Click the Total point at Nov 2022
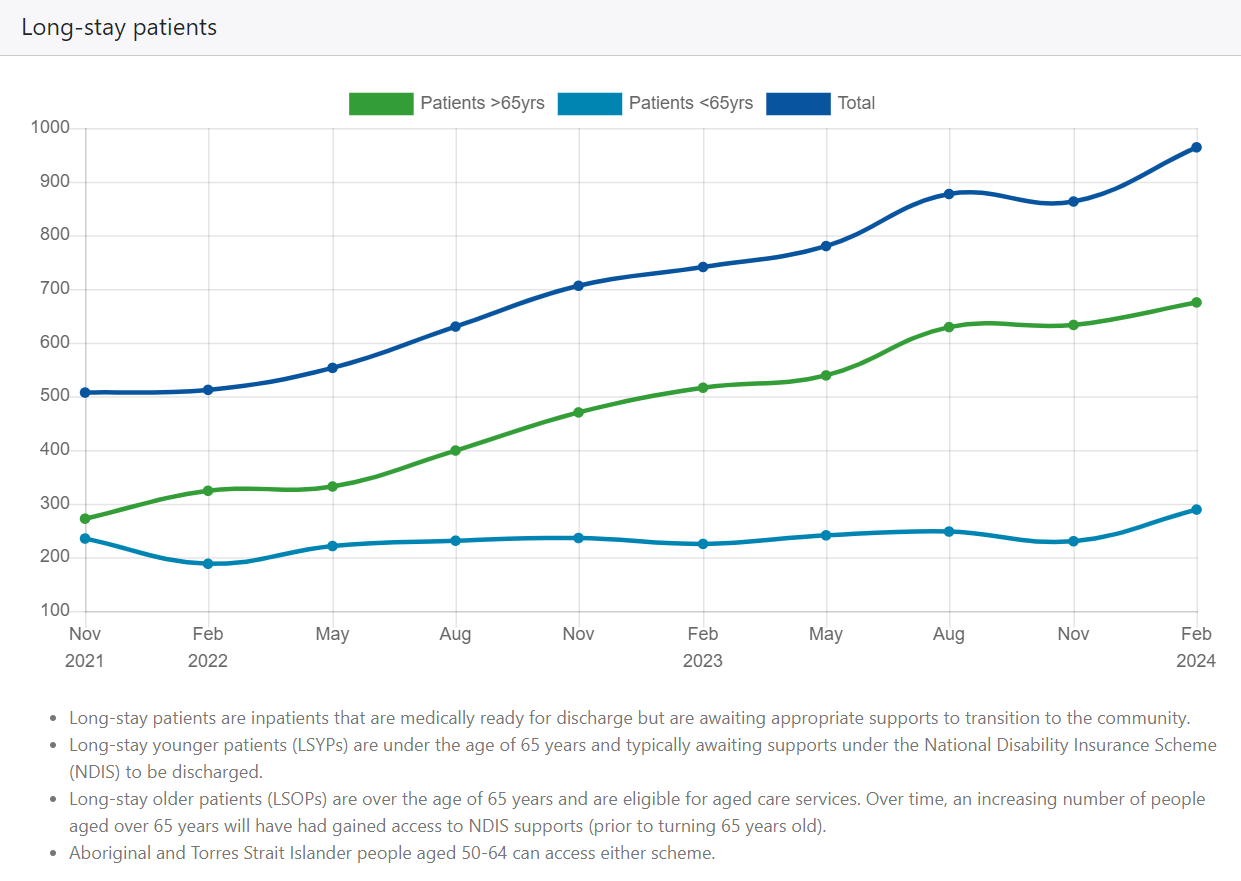1241x881 pixels. [579, 286]
